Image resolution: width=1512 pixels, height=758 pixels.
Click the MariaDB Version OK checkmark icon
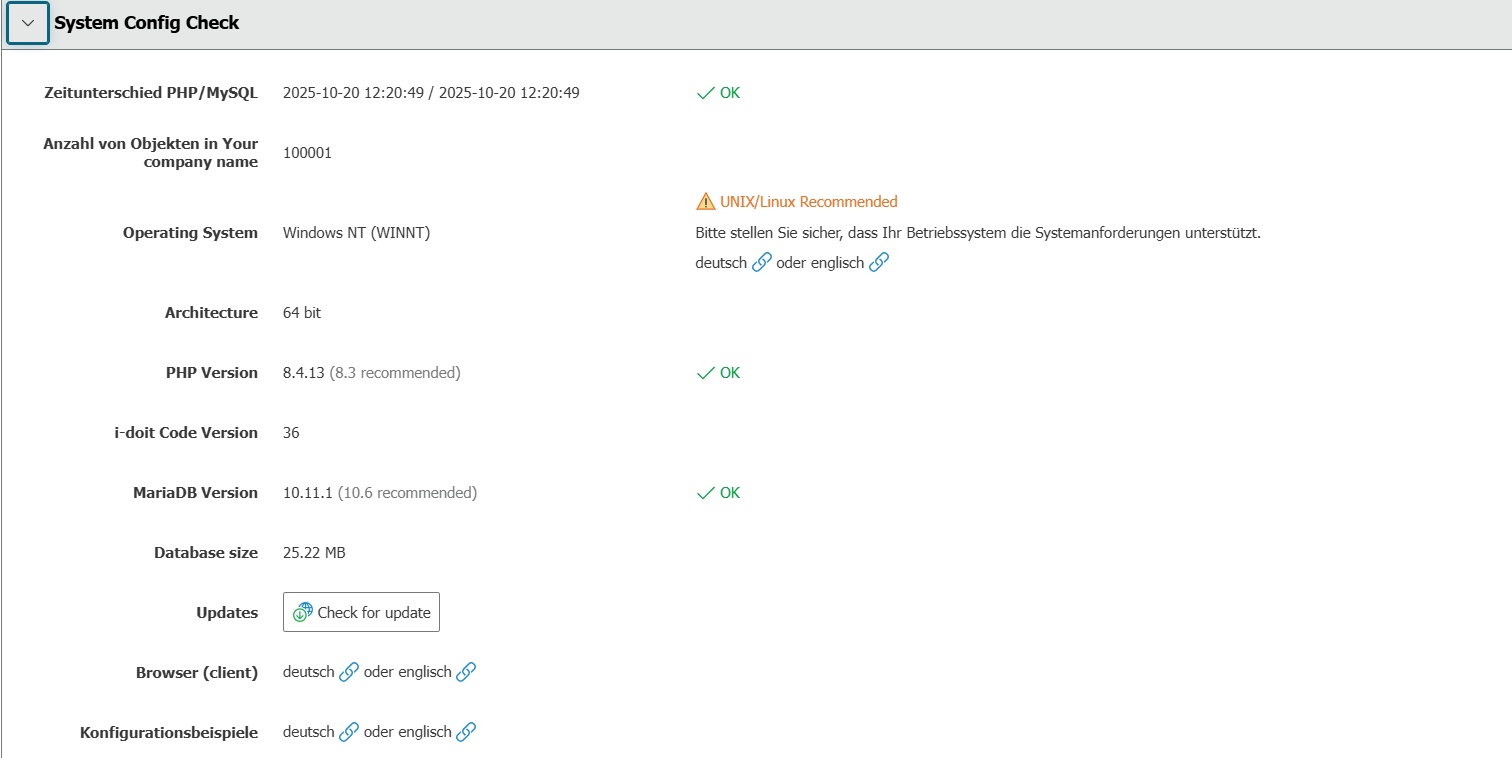pos(706,493)
